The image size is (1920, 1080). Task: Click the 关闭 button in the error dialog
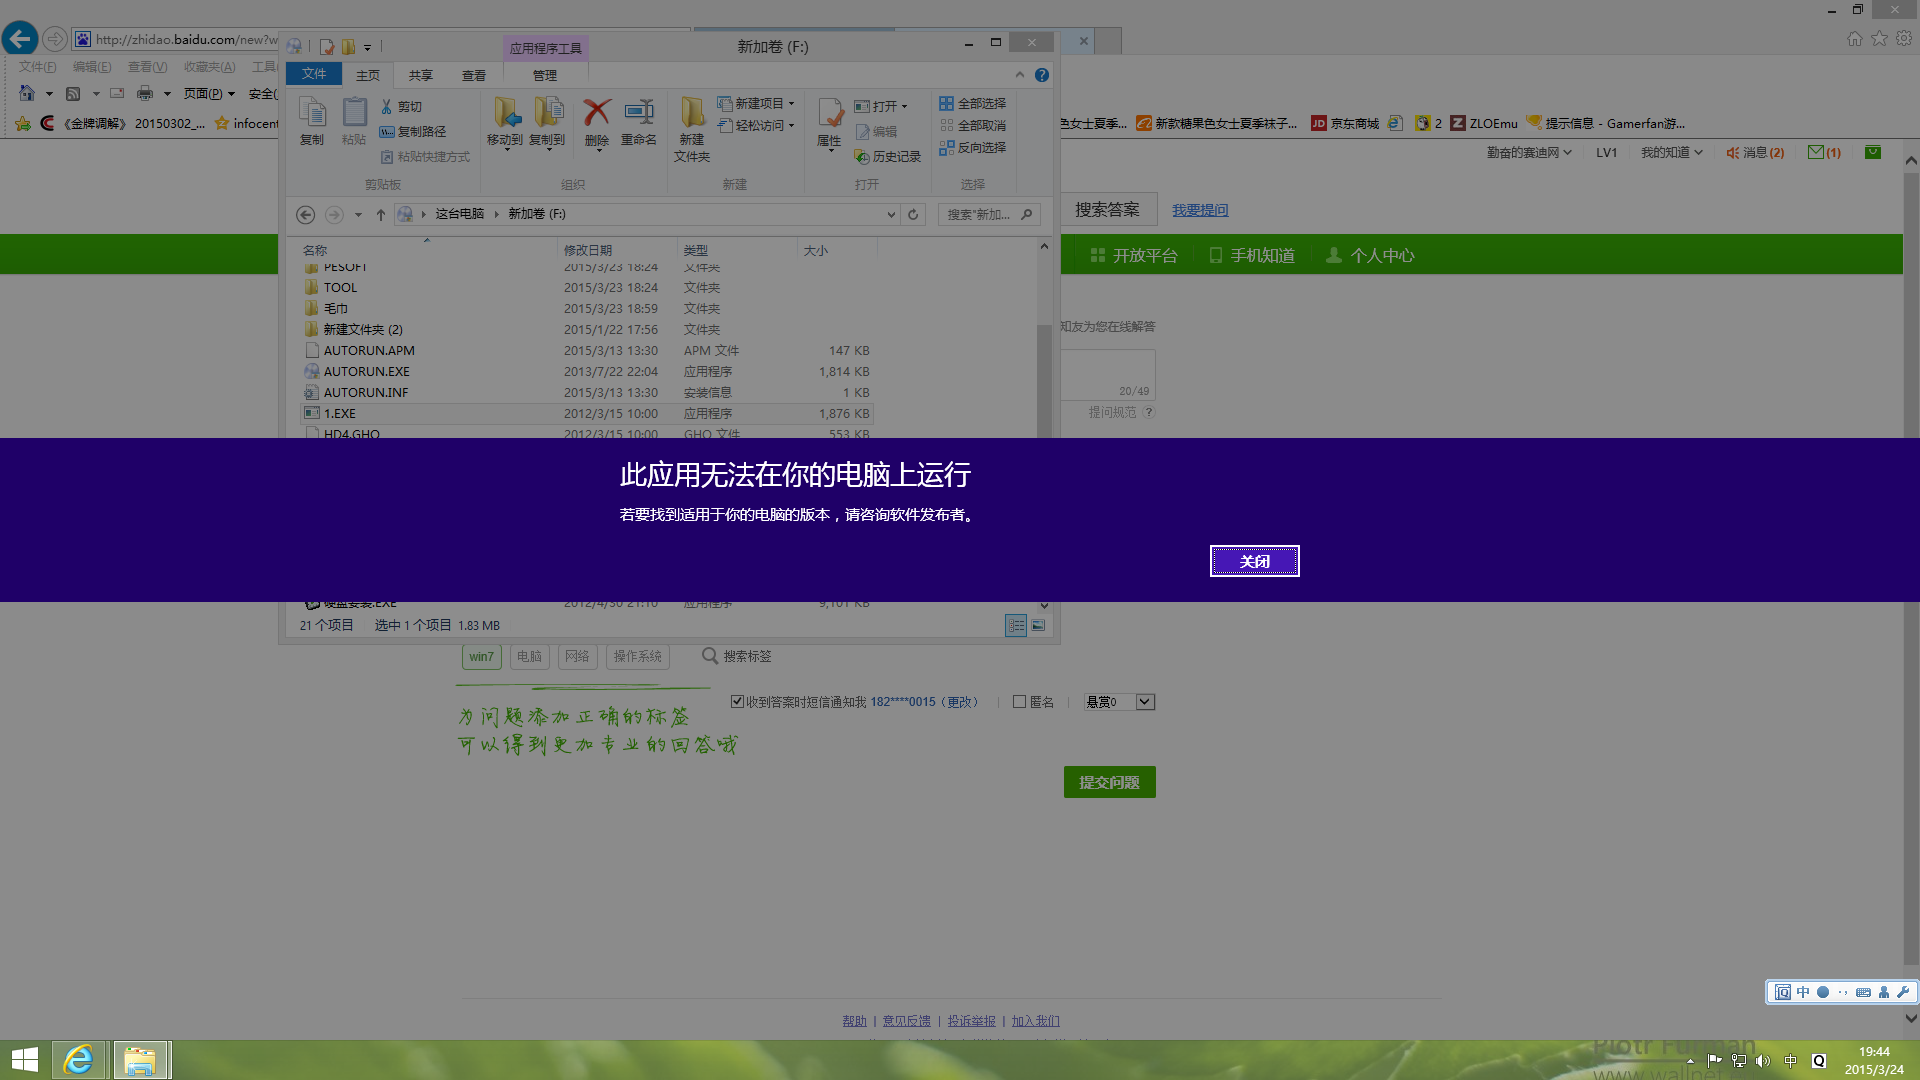[1254, 561]
